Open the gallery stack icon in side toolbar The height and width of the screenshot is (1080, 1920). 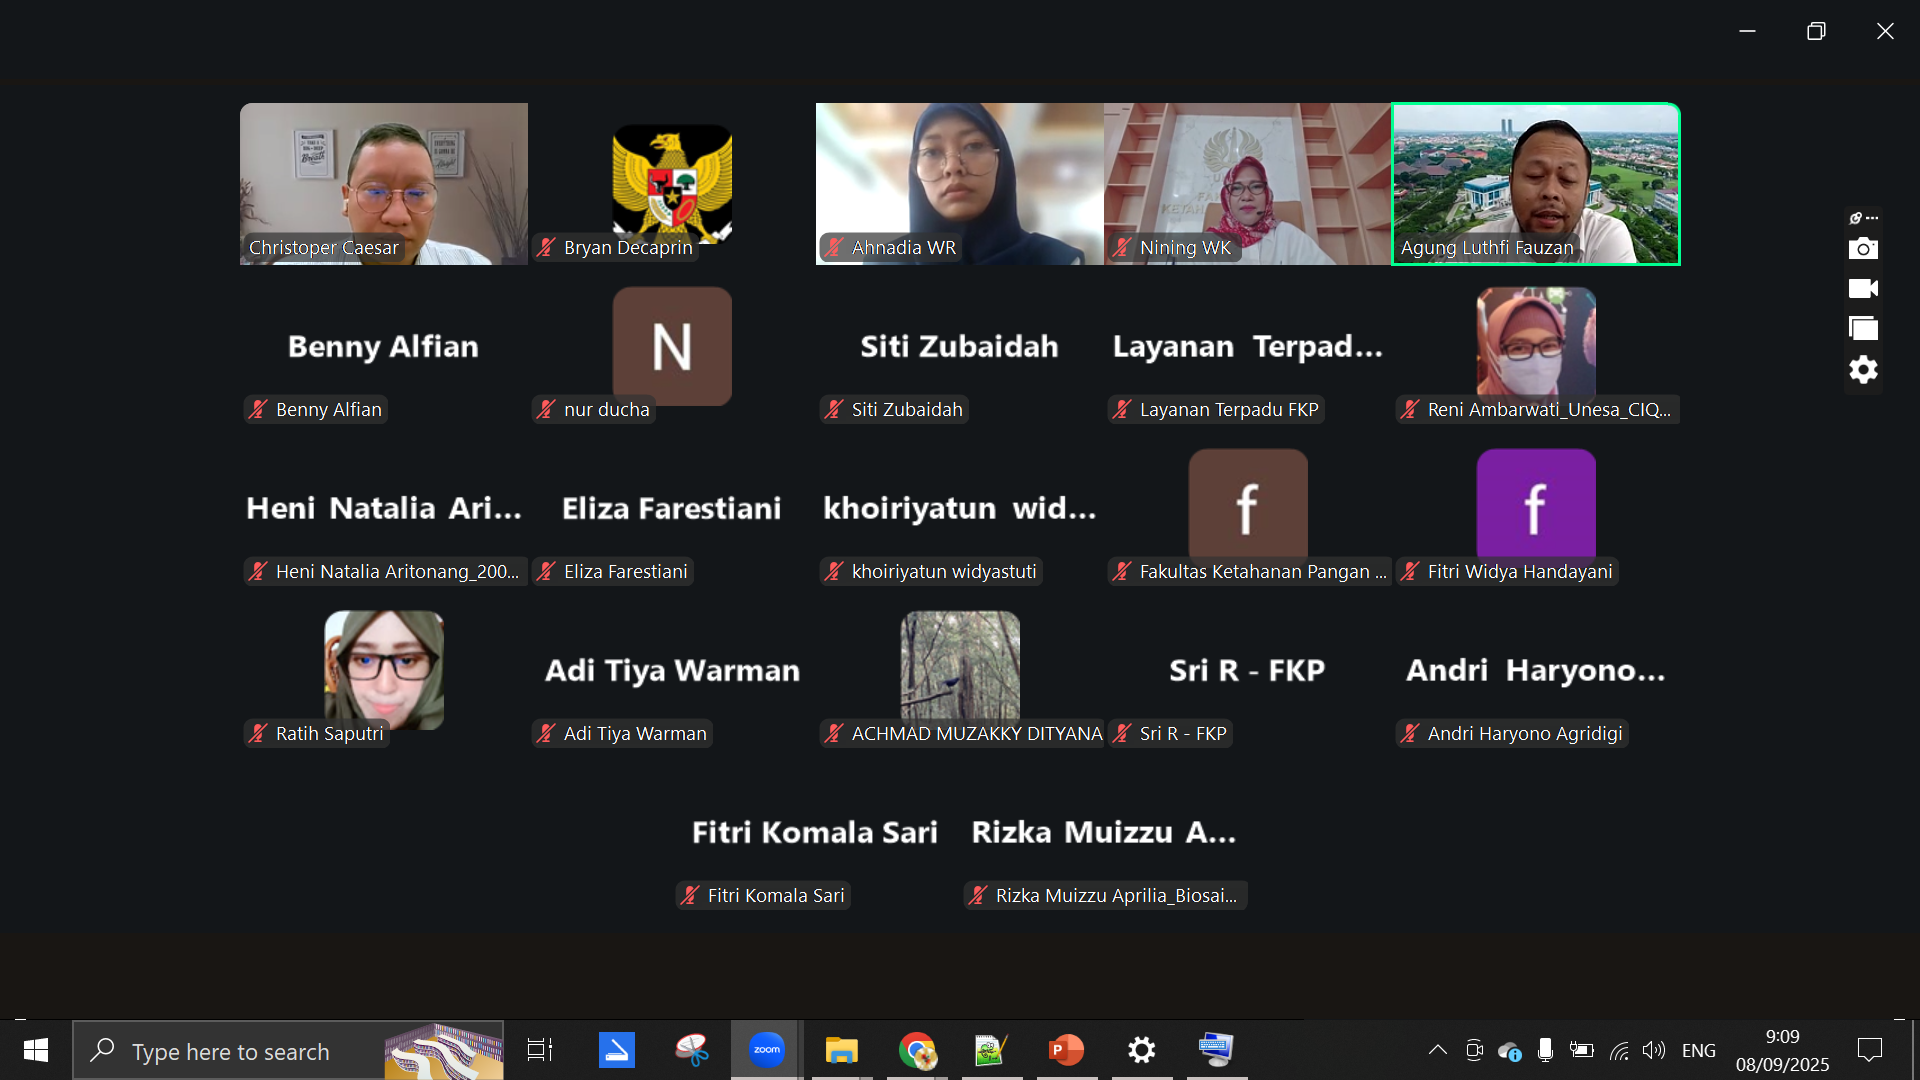1863,329
